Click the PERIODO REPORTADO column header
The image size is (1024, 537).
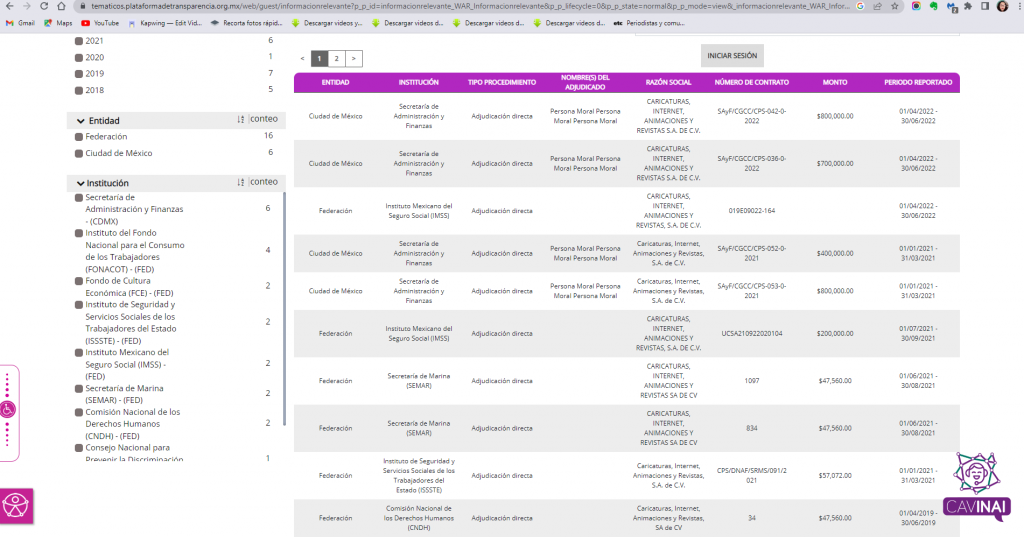(918, 82)
